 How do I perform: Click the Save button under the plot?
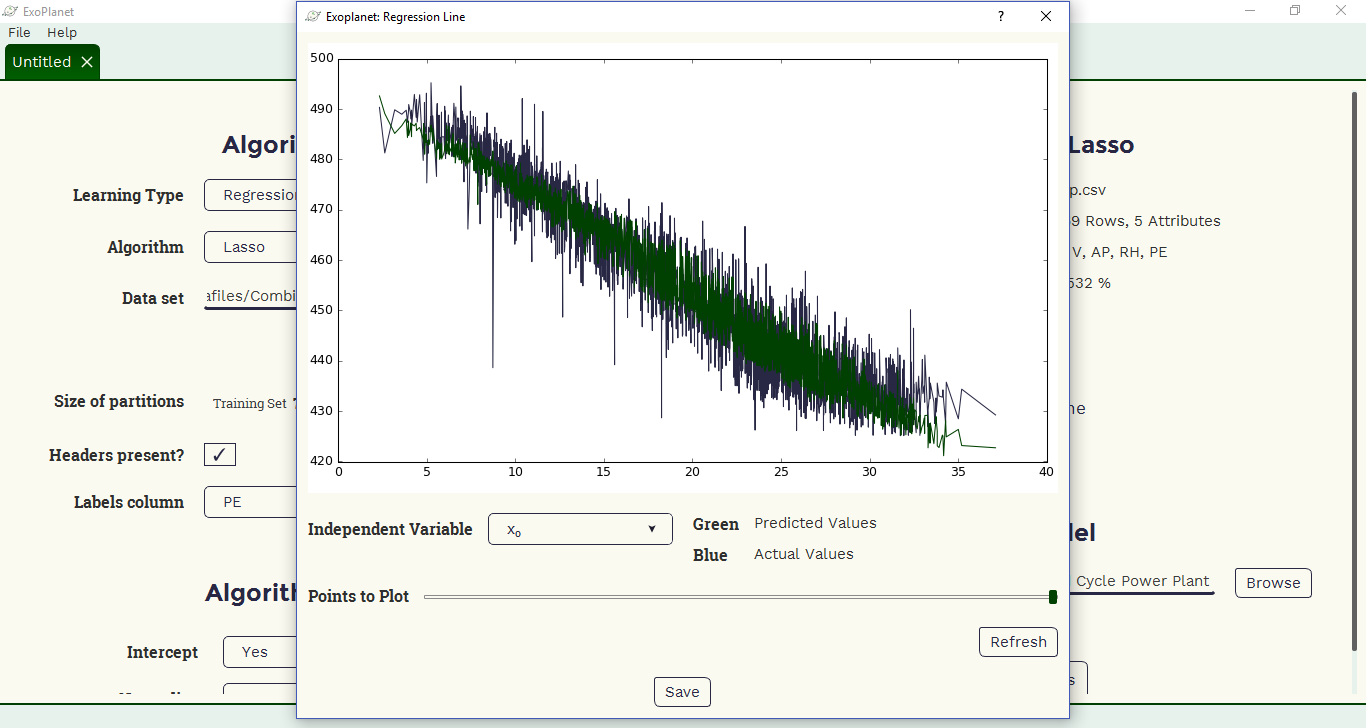pos(682,692)
